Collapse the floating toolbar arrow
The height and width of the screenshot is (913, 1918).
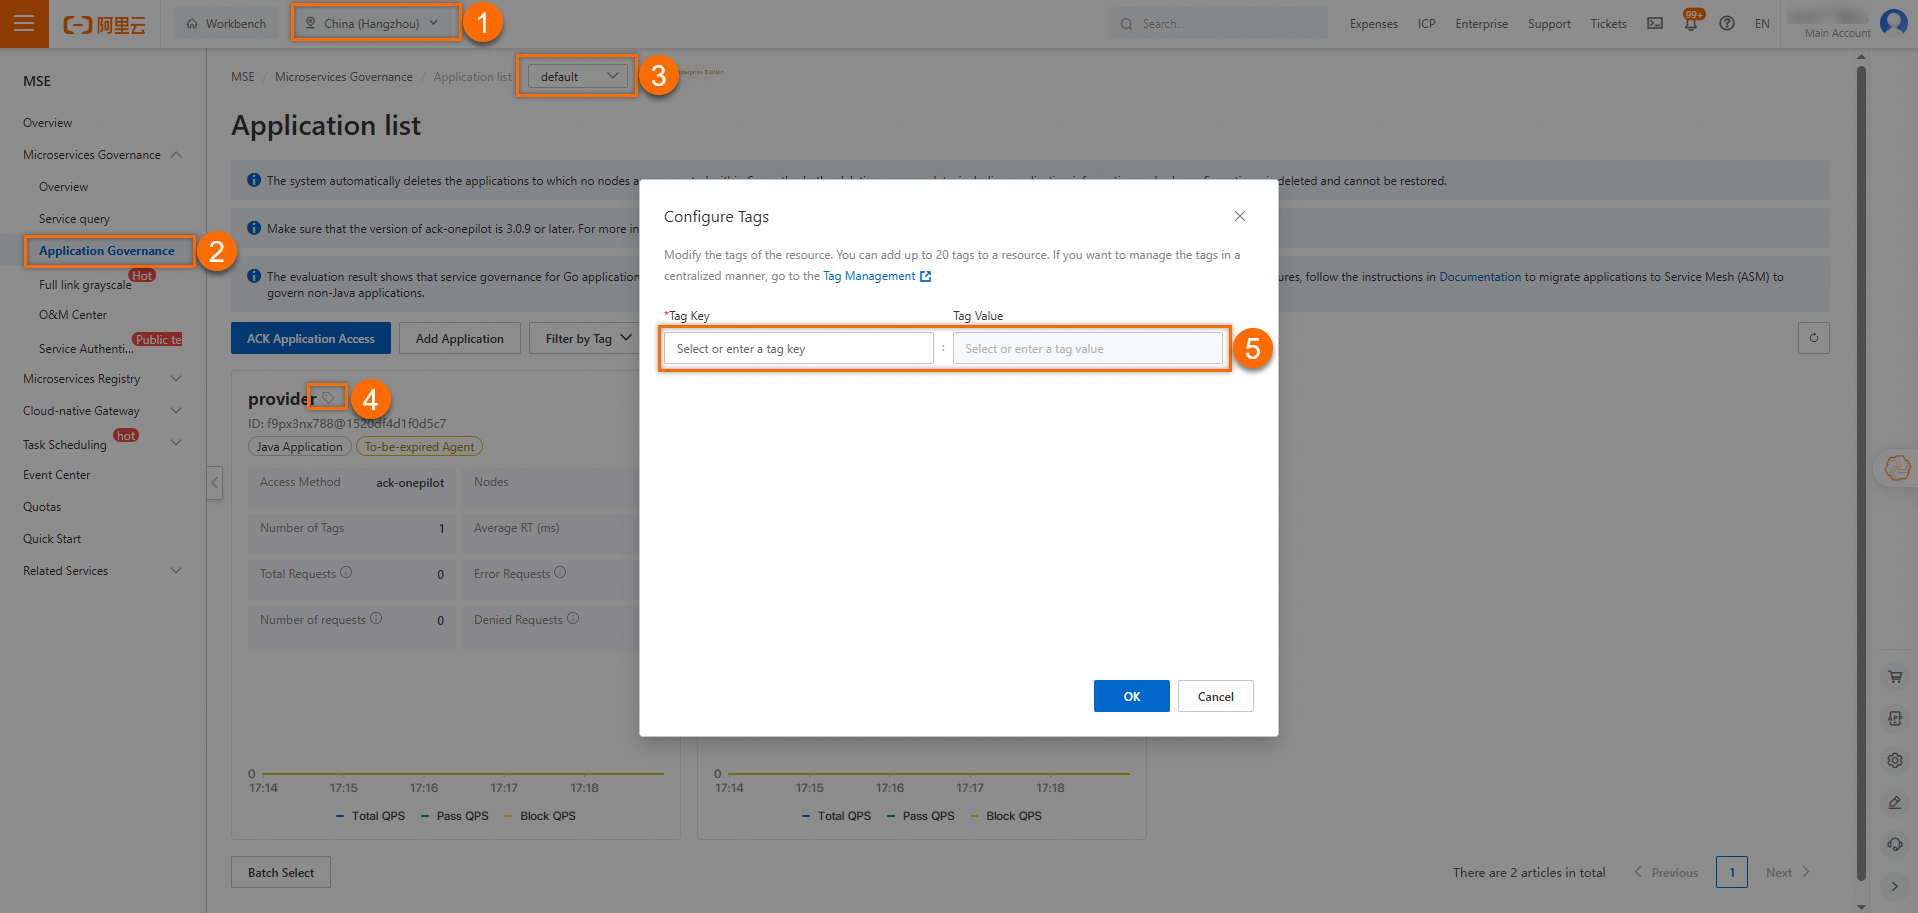tap(1895, 886)
